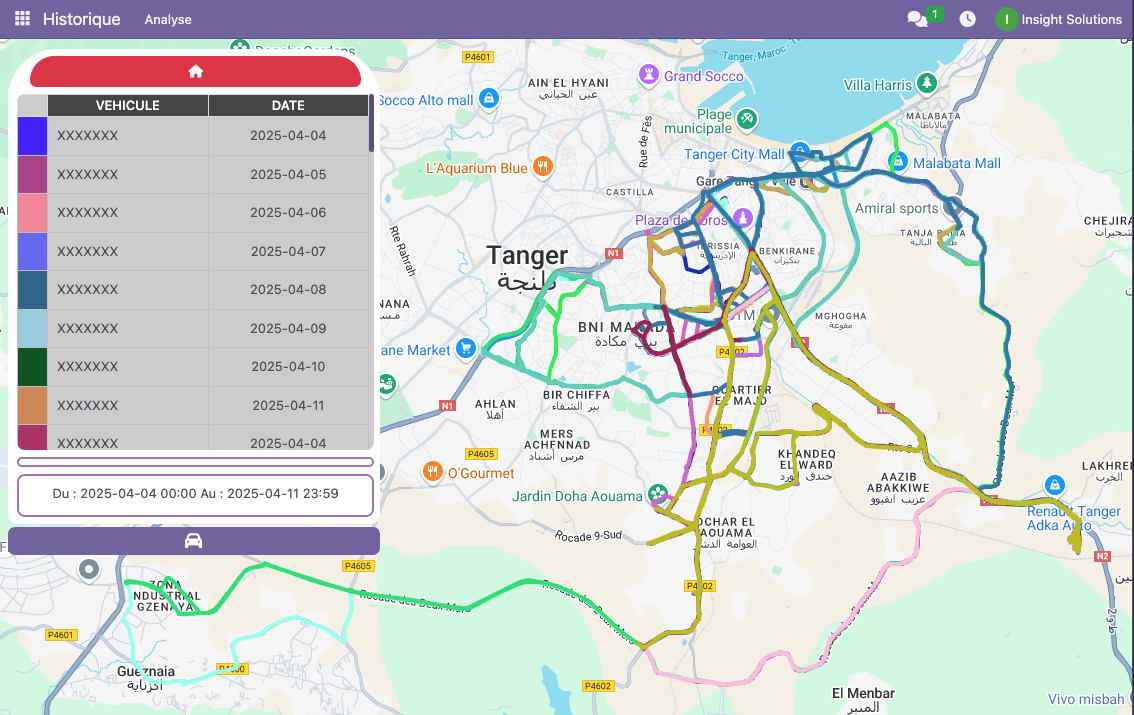Click the date range field Du 2025-04-04

(x=195, y=494)
